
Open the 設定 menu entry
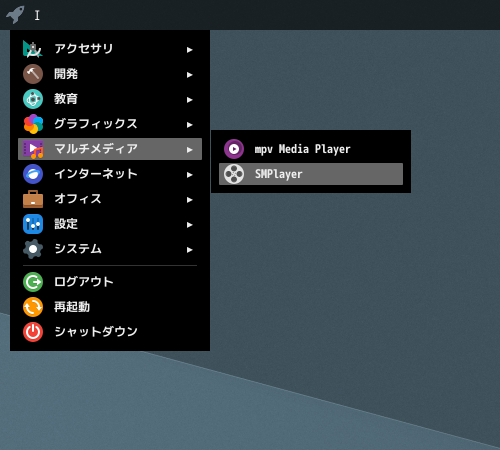pyautogui.click(x=110, y=224)
